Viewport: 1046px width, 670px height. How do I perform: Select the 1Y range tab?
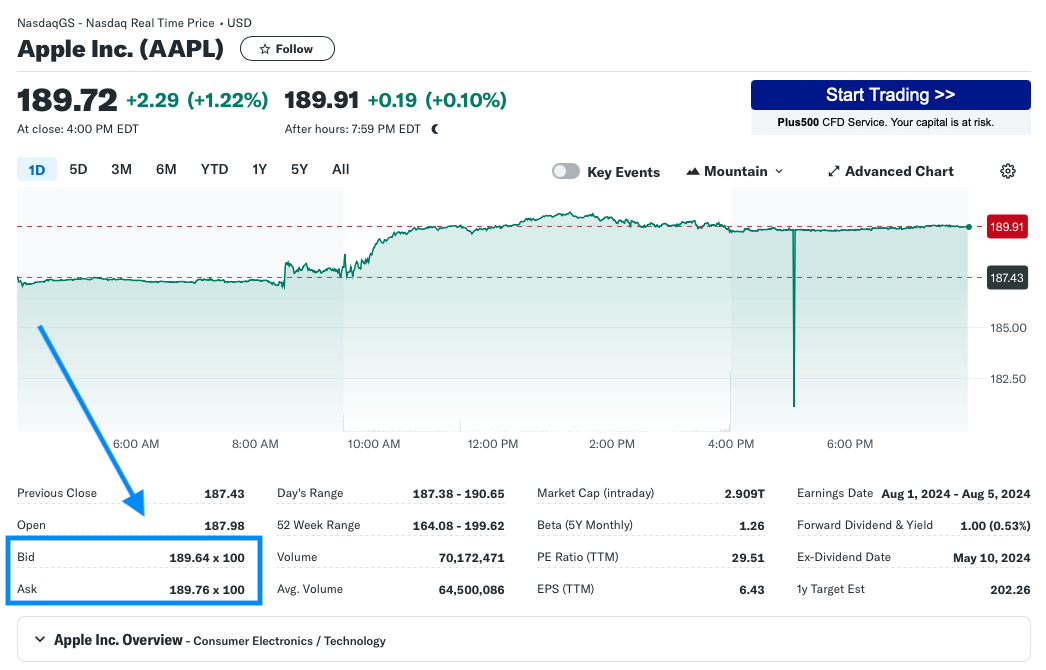tap(259, 170)
